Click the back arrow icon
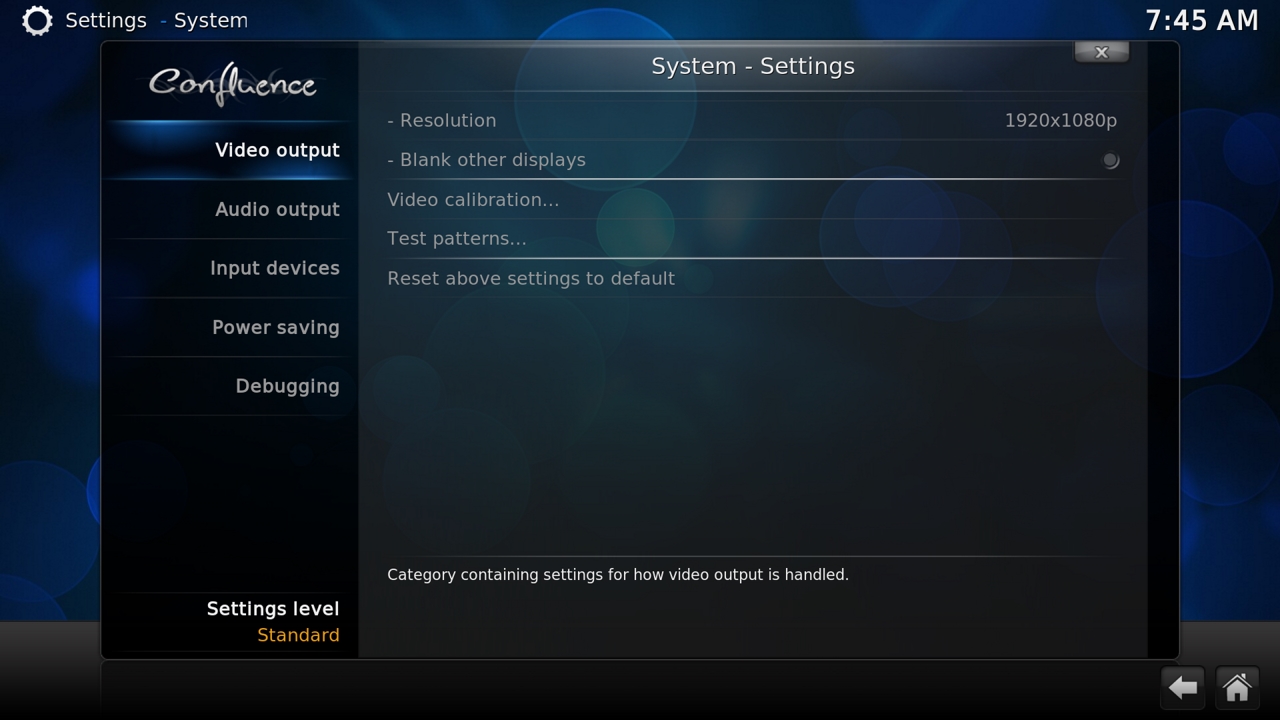The height and width of the screenshot is (720, 1280). point(1183,687)
